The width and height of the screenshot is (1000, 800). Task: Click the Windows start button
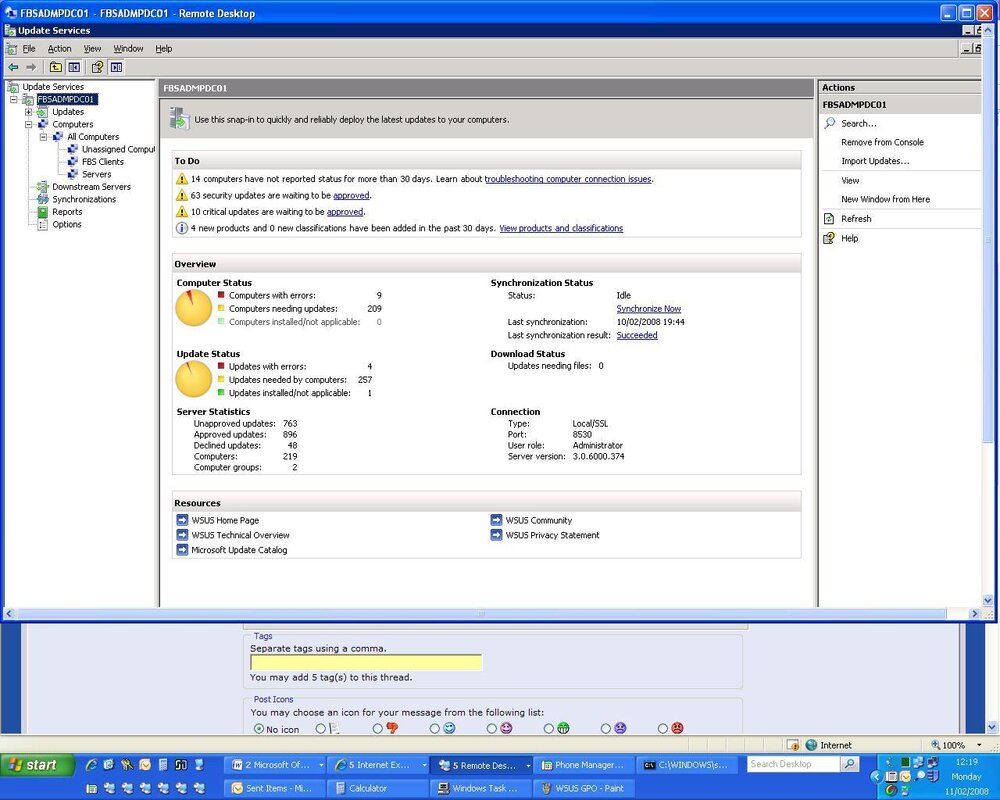point(37,765)
